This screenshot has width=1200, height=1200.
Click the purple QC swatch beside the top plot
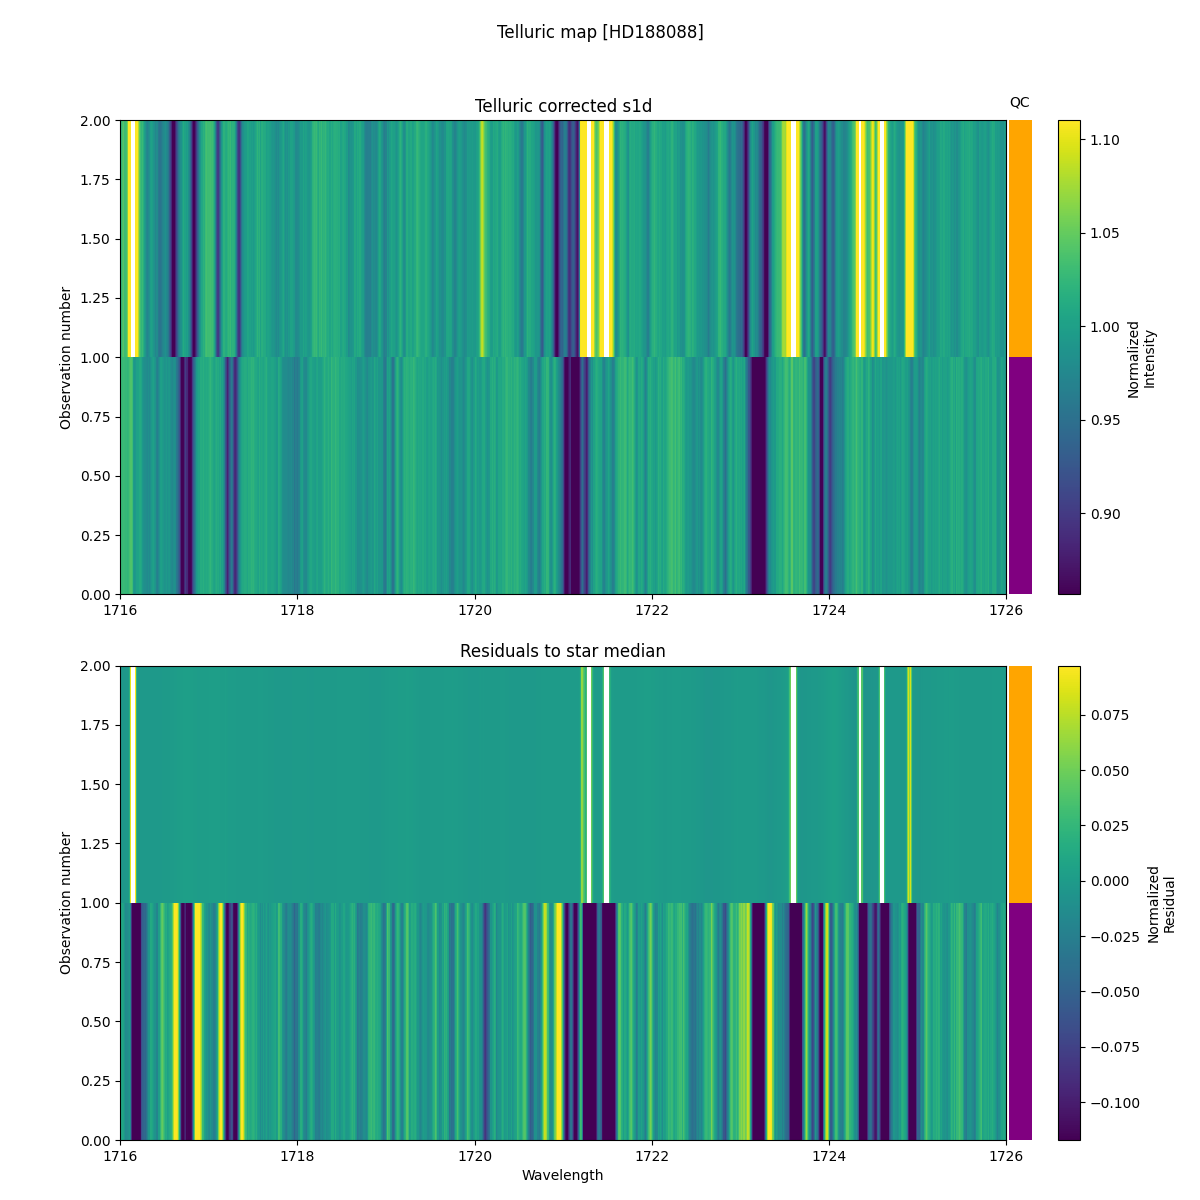coord(1020,476)
